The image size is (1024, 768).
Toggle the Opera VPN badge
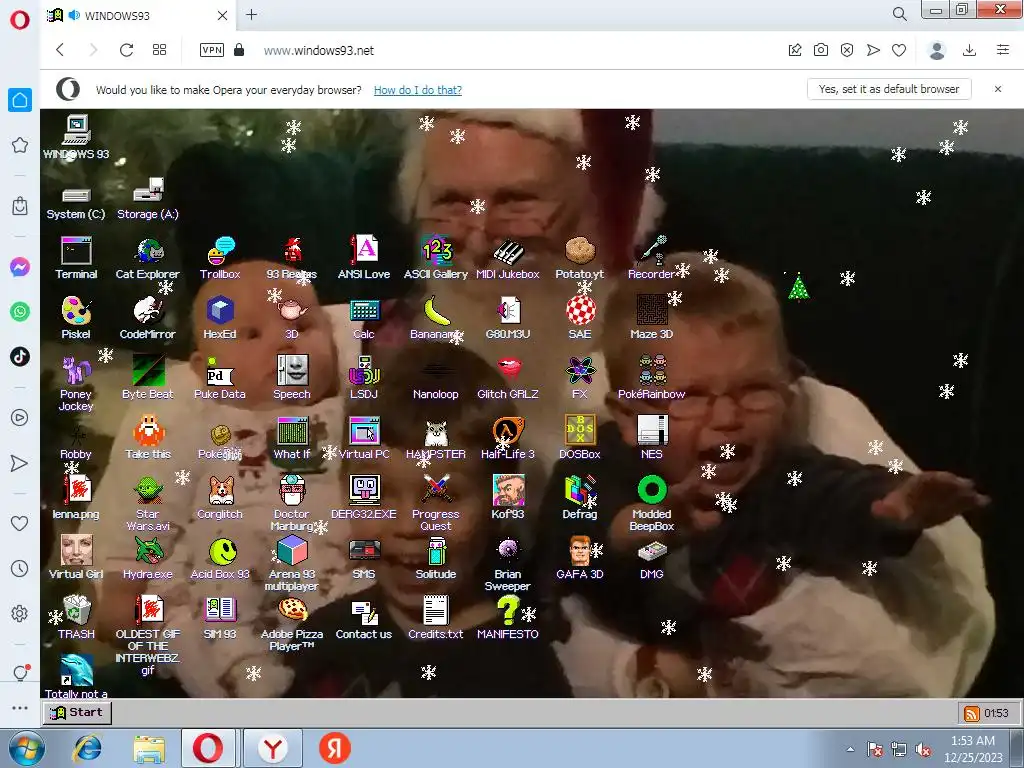click(x=212, y=50)
